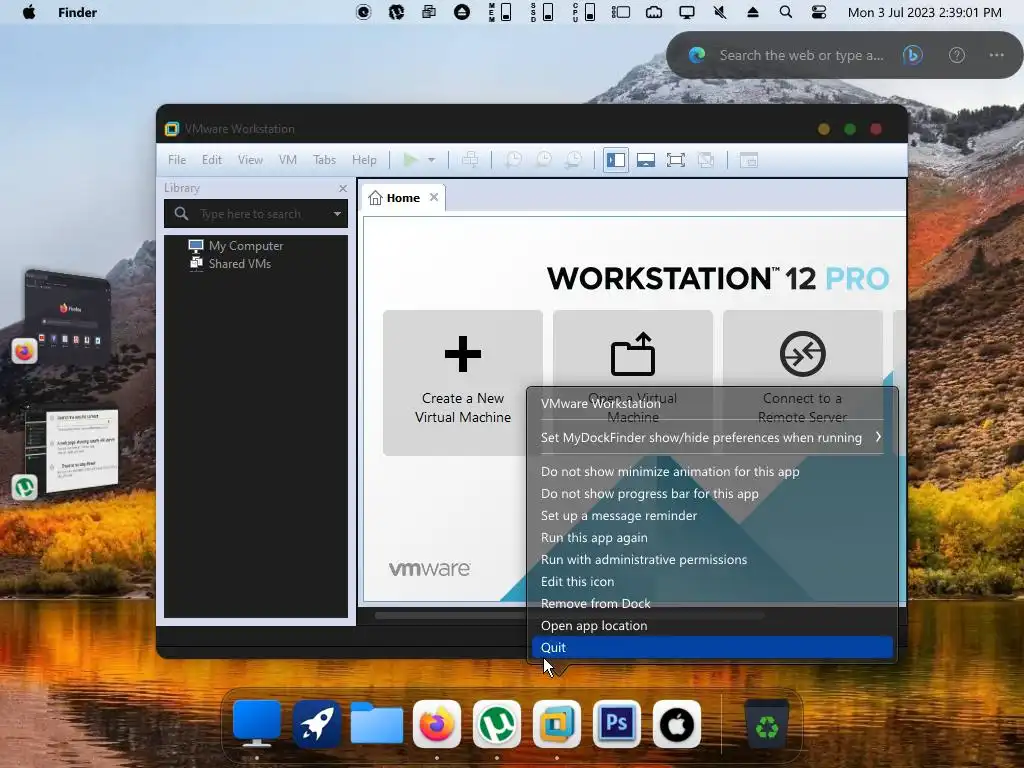
Task: Open the Edit menu
Action: click(x=212, y=160)
